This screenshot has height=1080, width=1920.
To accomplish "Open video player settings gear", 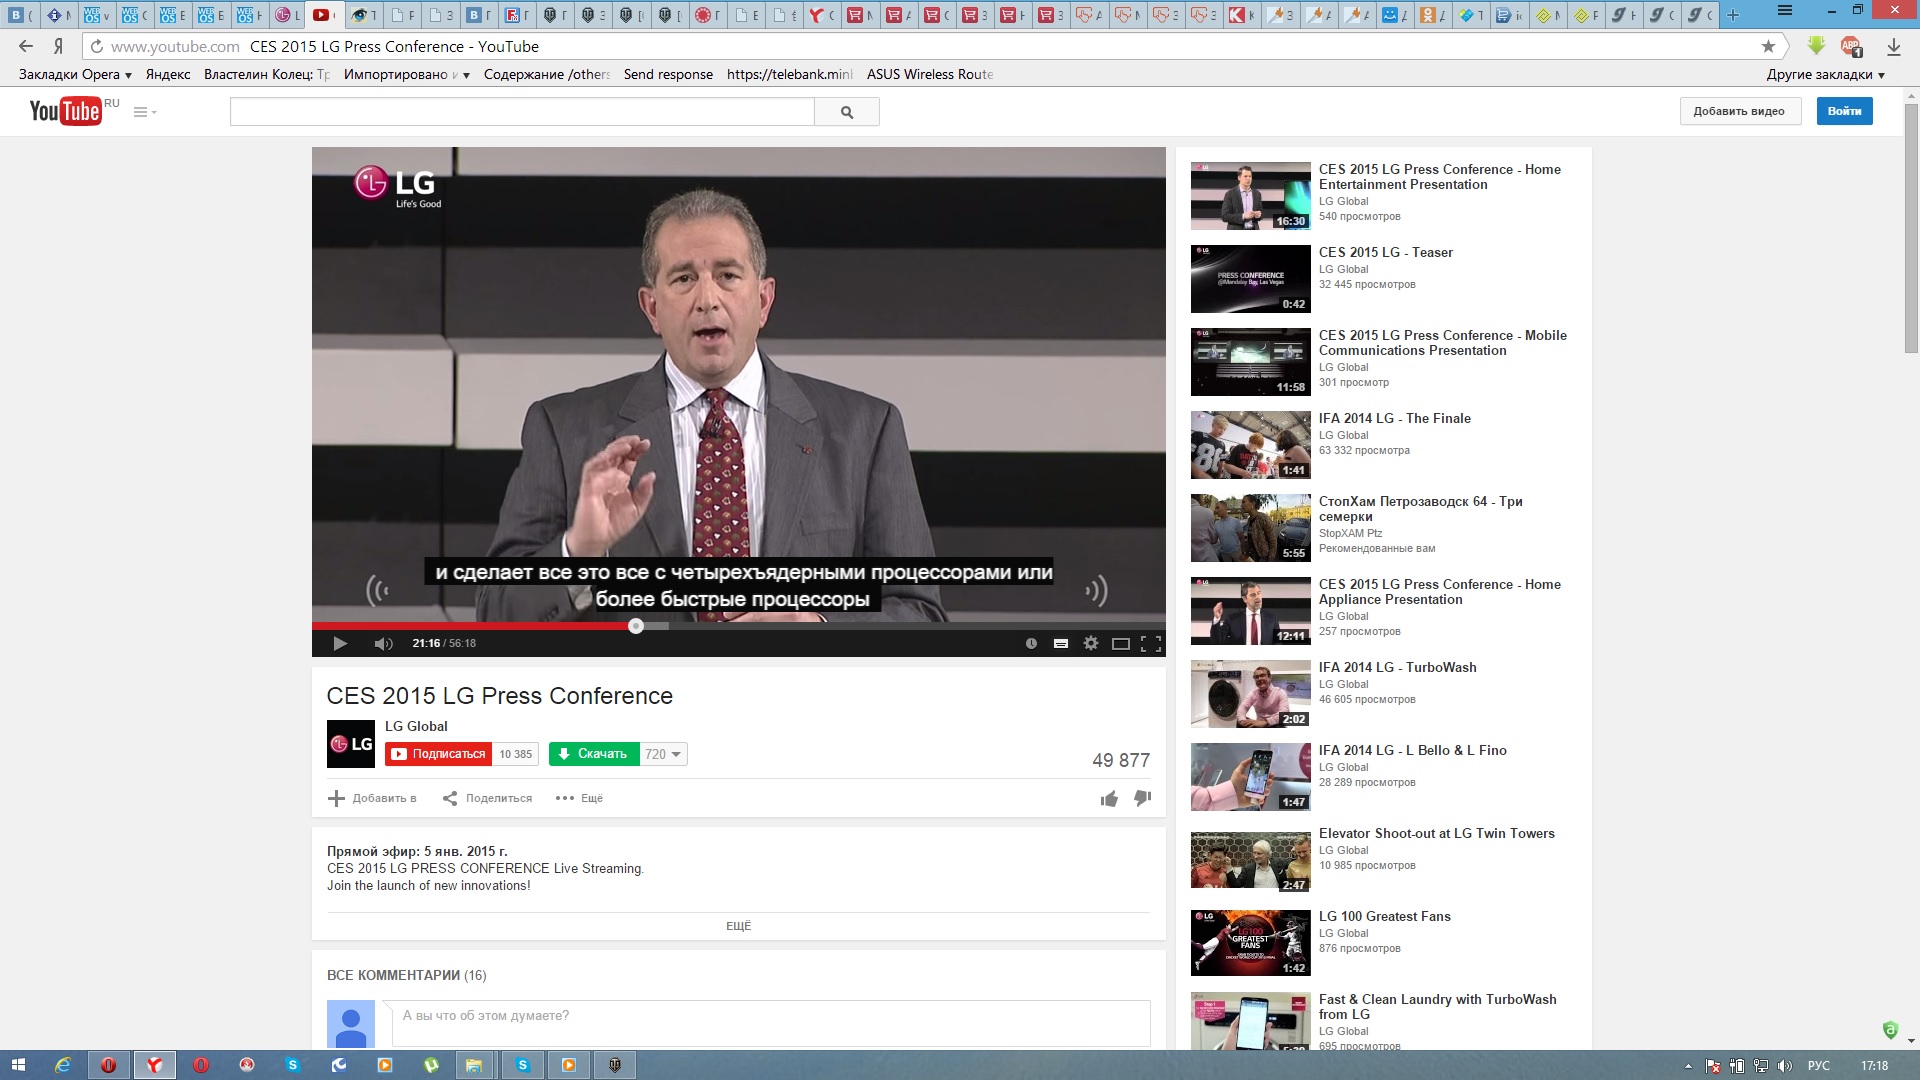I will pos(1091,644).
